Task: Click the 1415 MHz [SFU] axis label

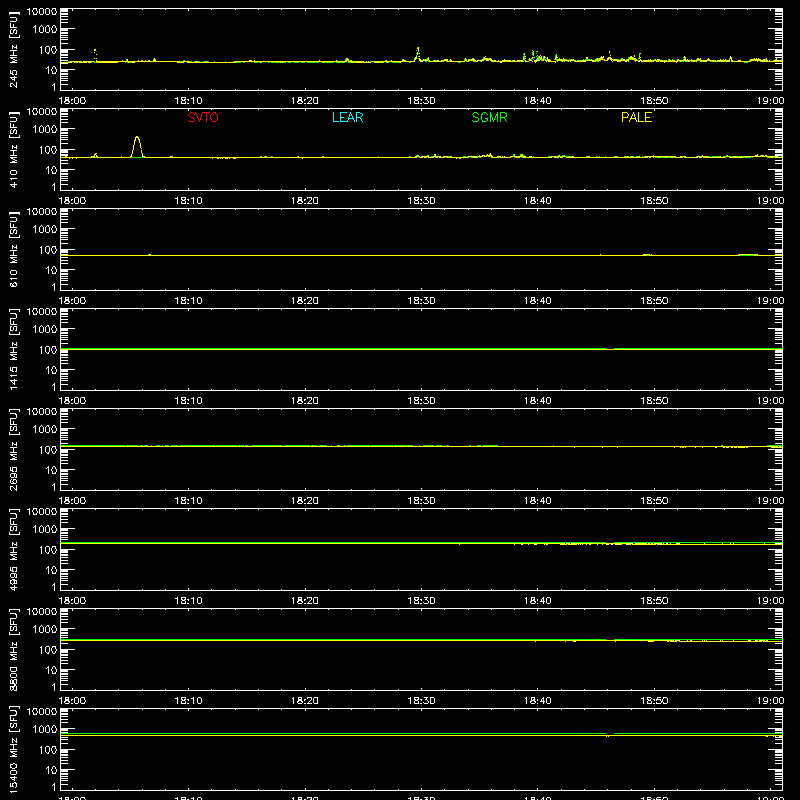Action: tap(13, 349)
